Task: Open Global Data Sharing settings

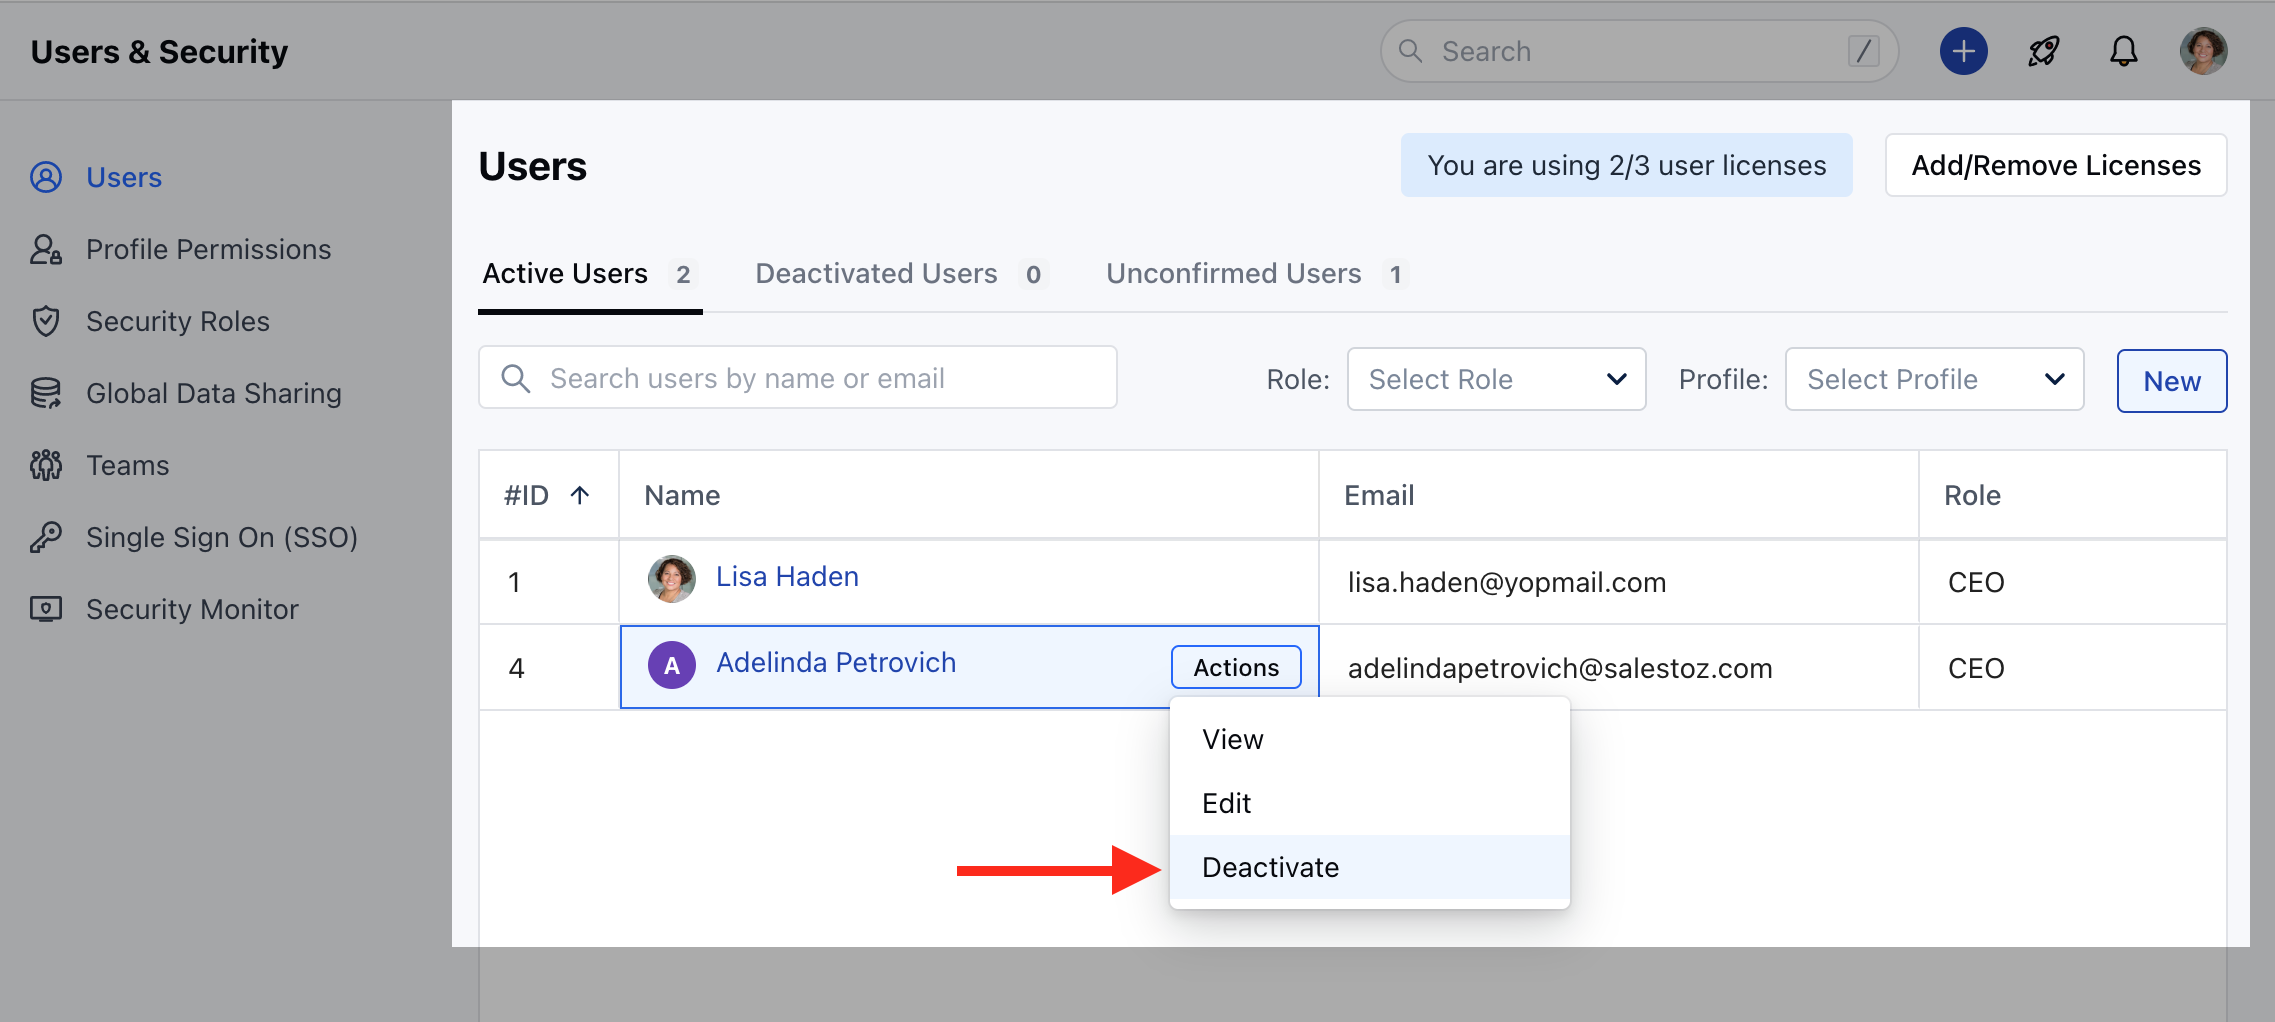Action: point(213,393)
